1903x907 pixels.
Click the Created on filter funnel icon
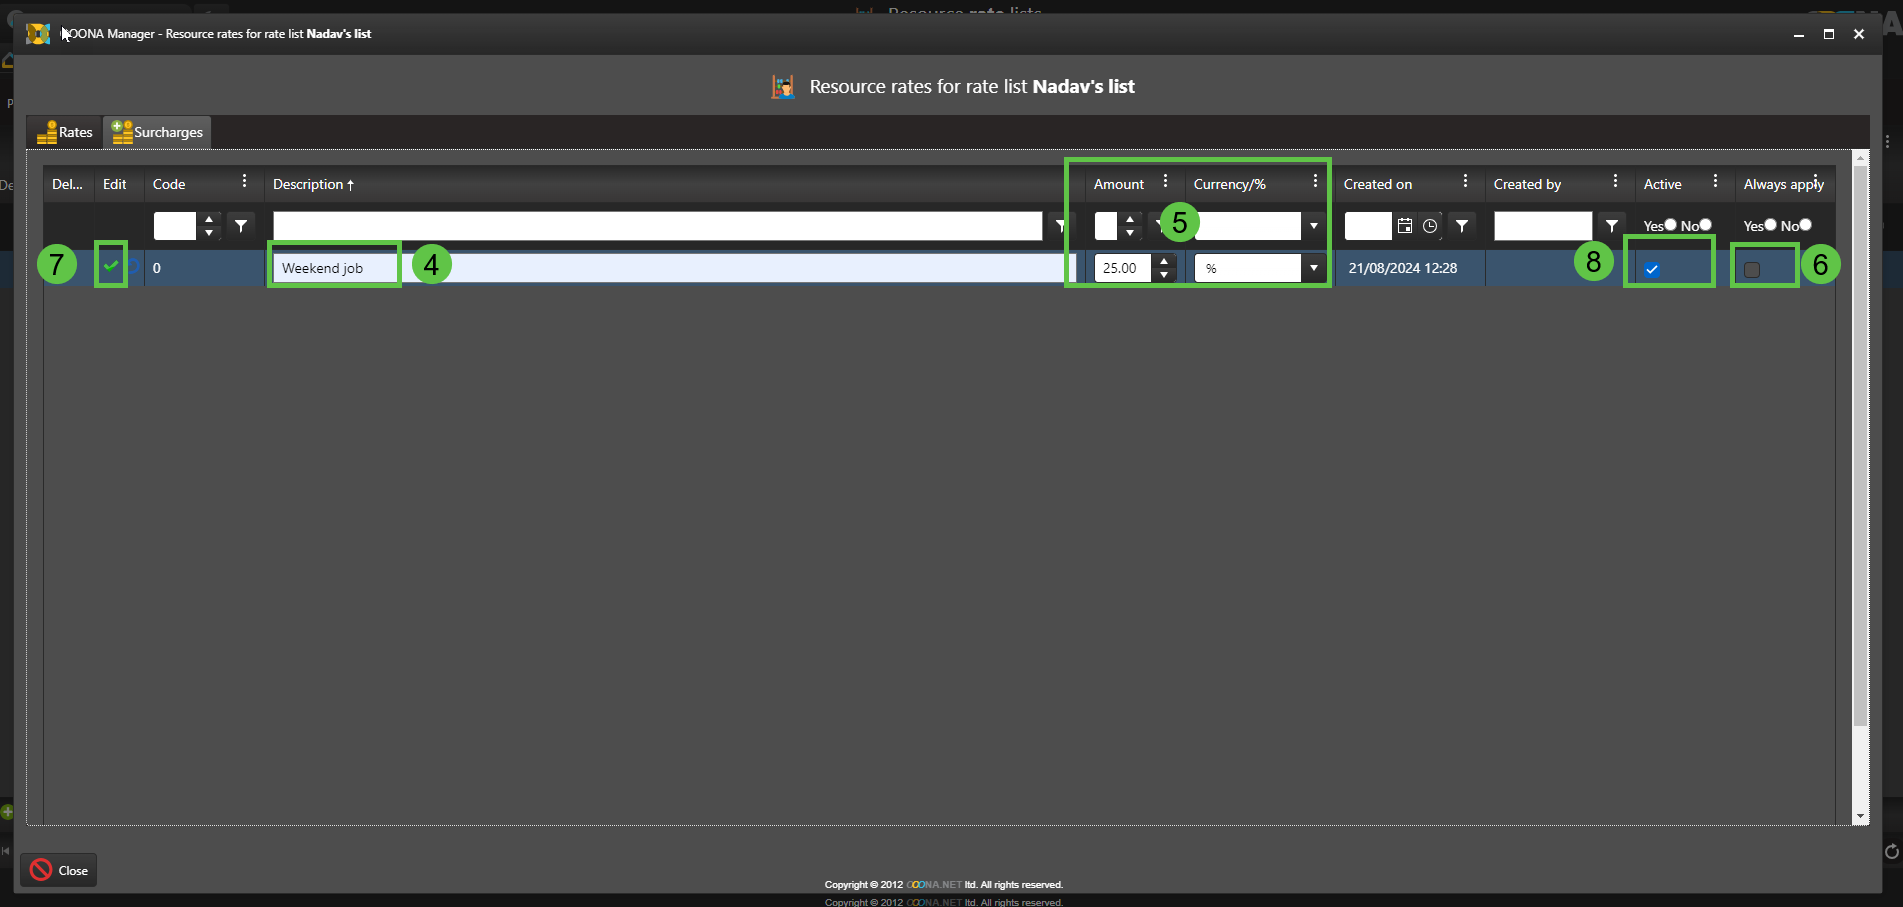[1462, 226]
